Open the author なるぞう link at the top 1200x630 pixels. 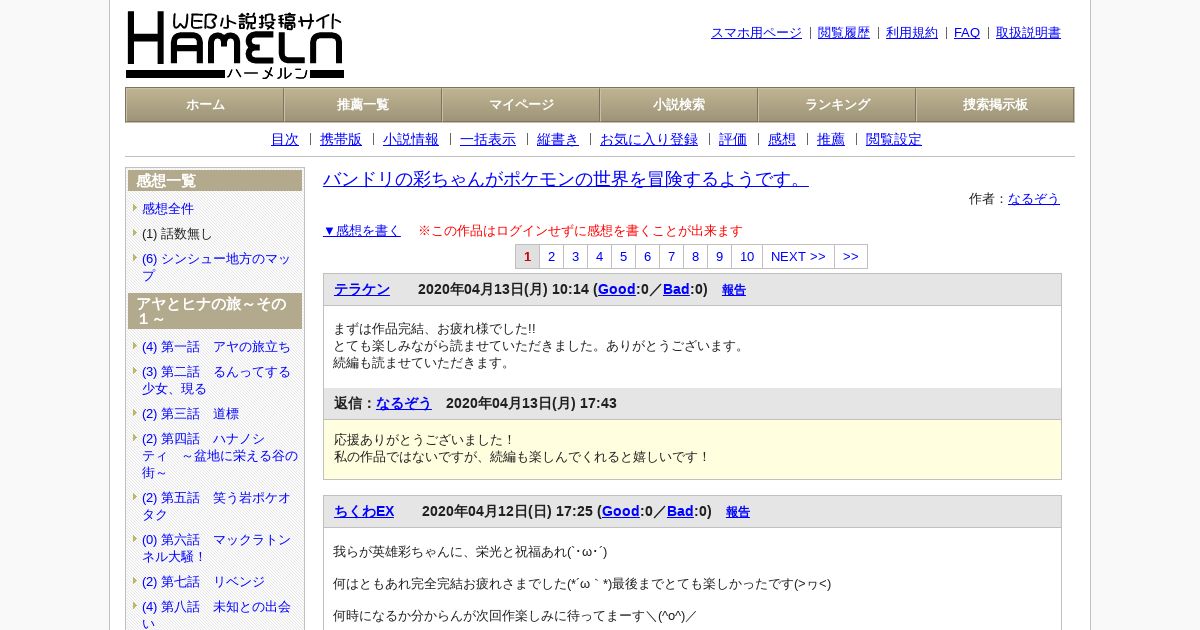point(1034,198)
